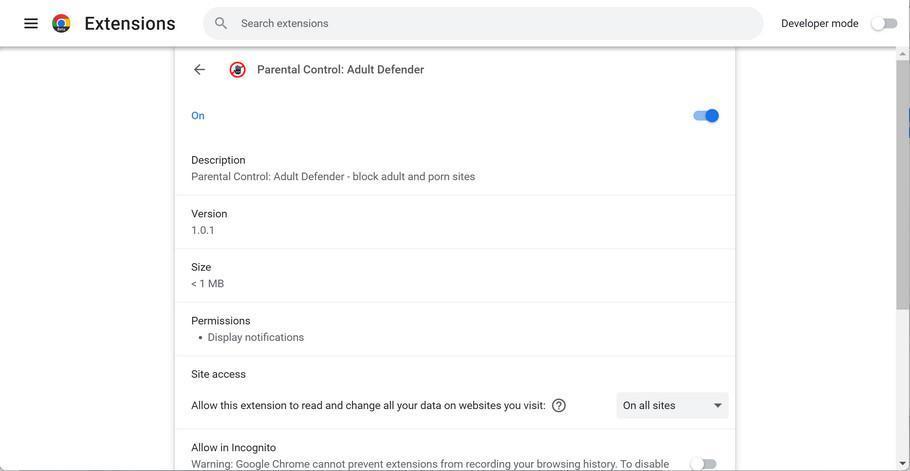Click the scrollbar up arrow

click(902, 53)
